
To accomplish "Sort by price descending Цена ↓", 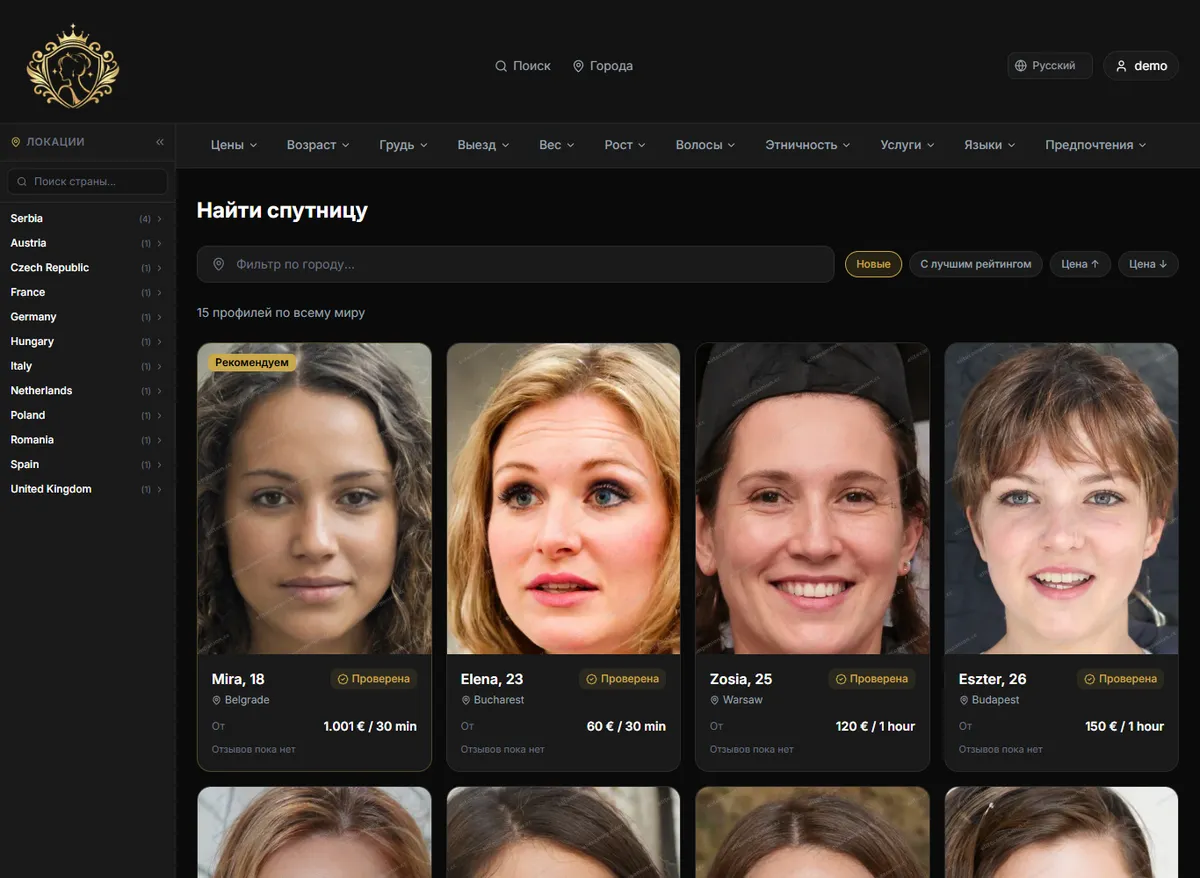I will tap(1148, 264).
